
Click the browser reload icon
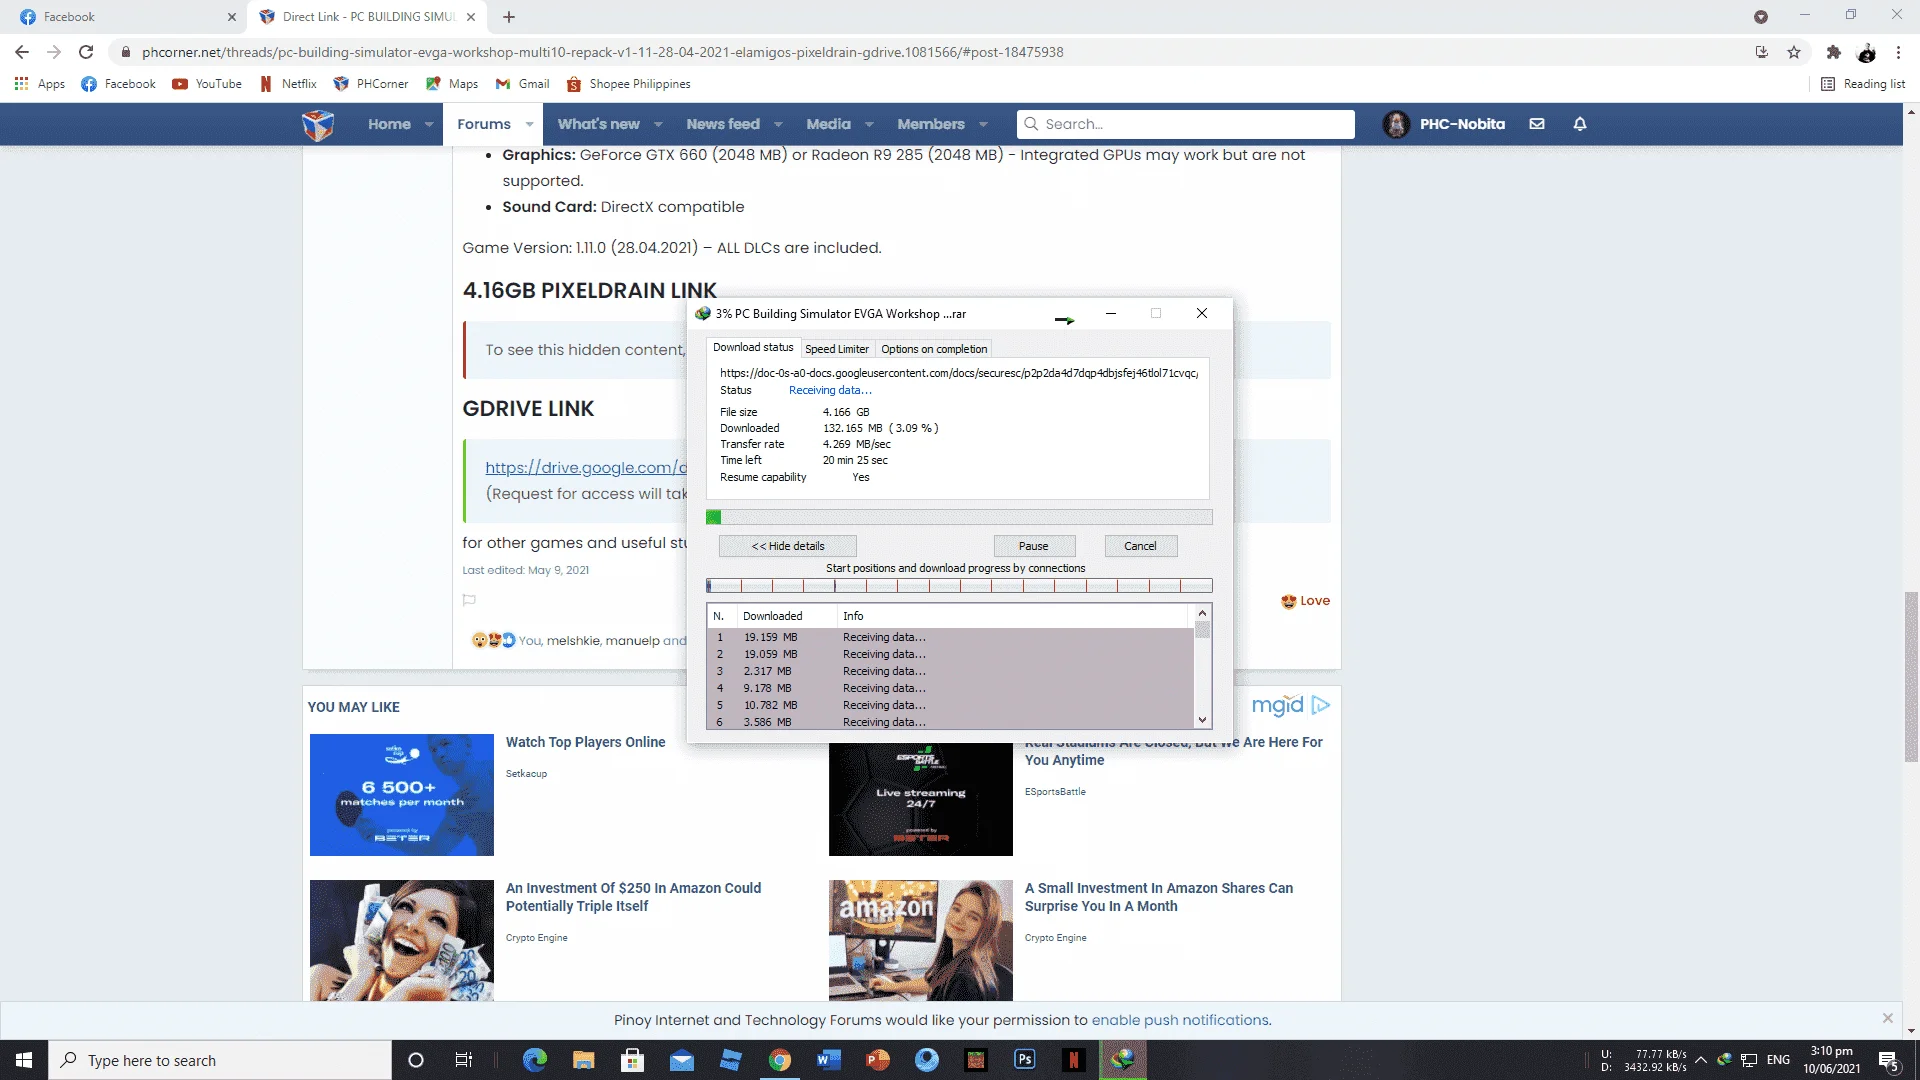coord(86,52)
